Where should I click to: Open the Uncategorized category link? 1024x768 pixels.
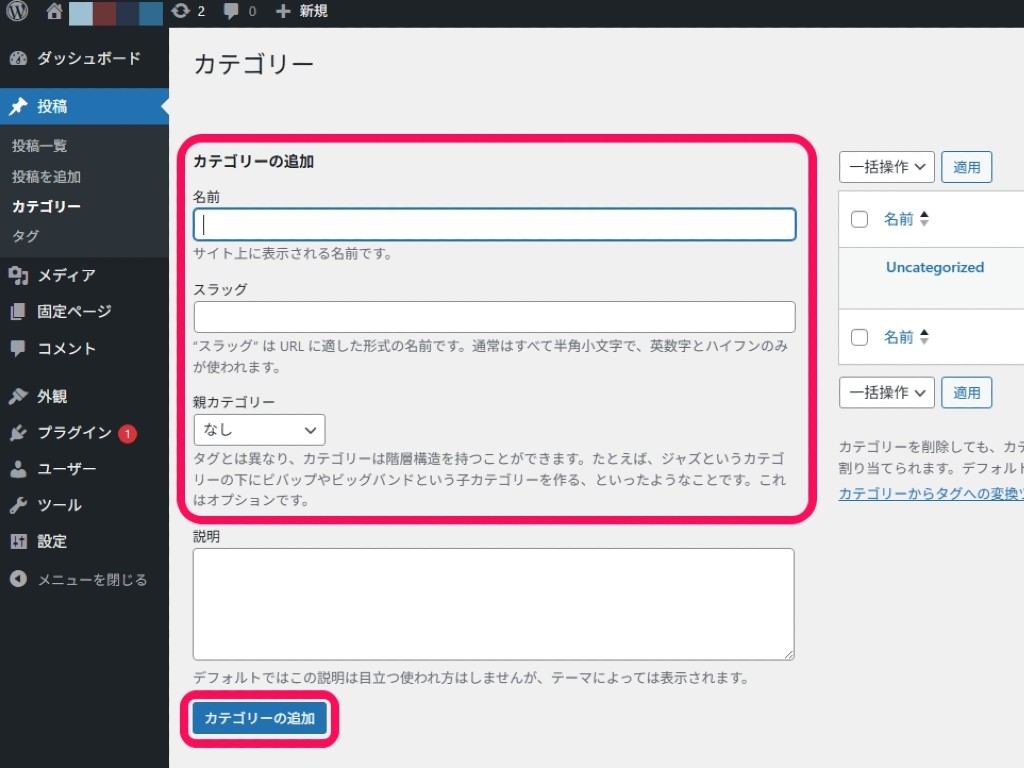click(935, 267)
